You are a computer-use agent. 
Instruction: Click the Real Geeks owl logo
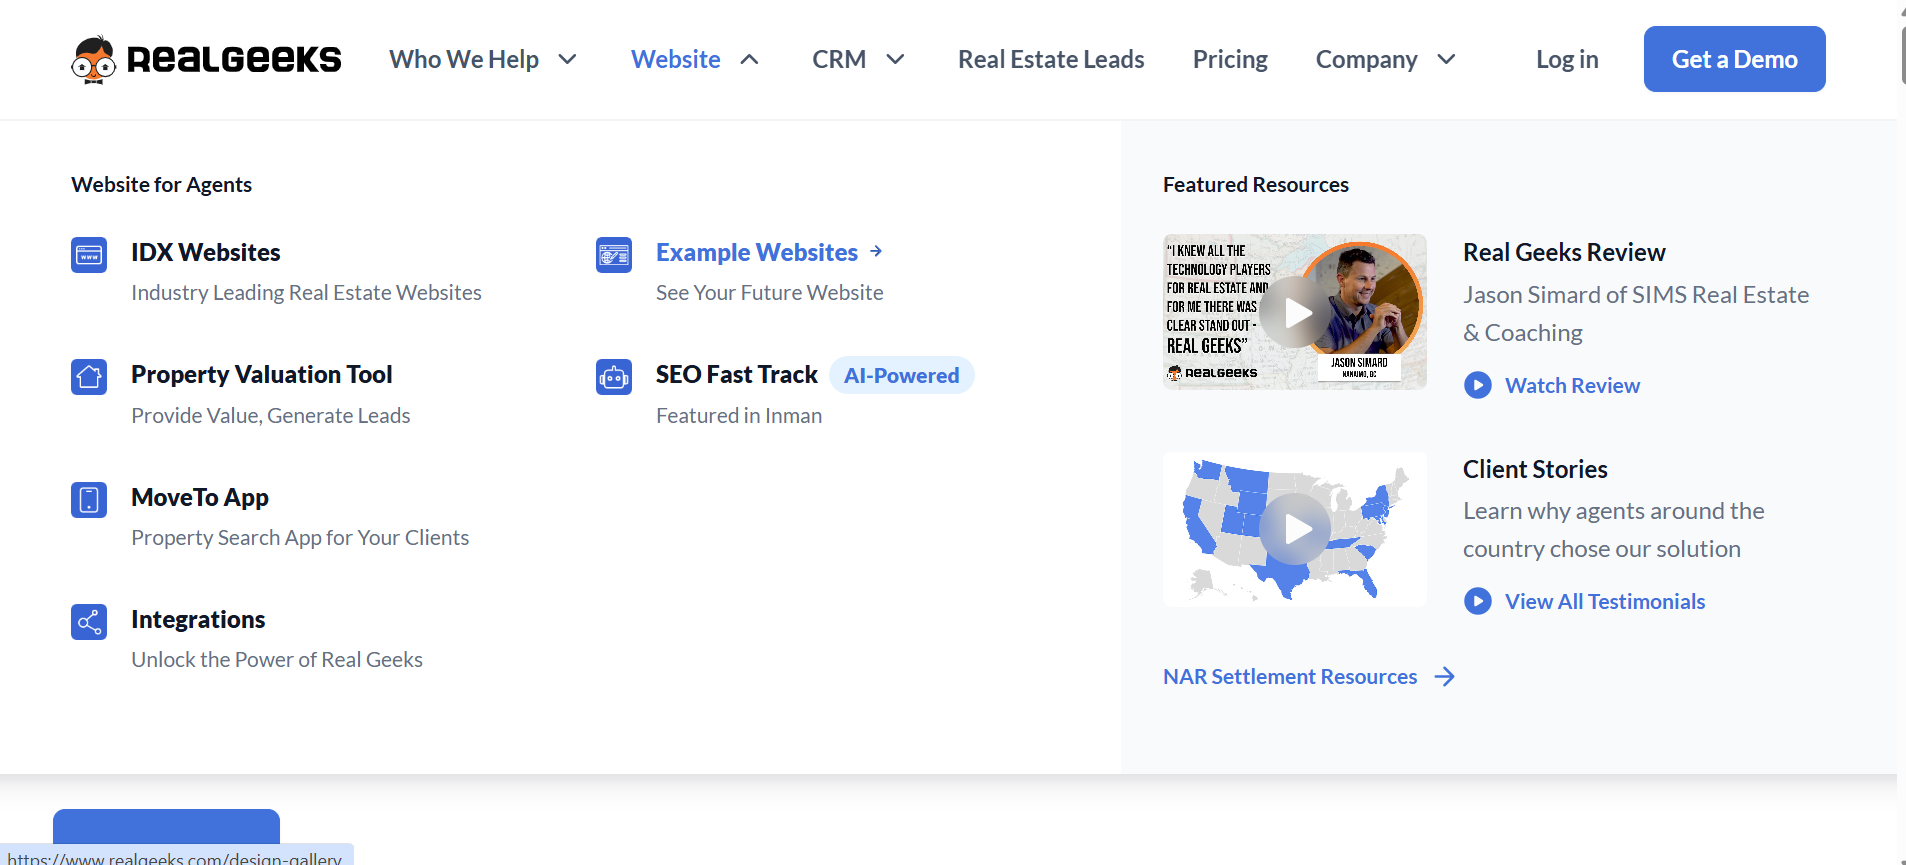[93, 60]
